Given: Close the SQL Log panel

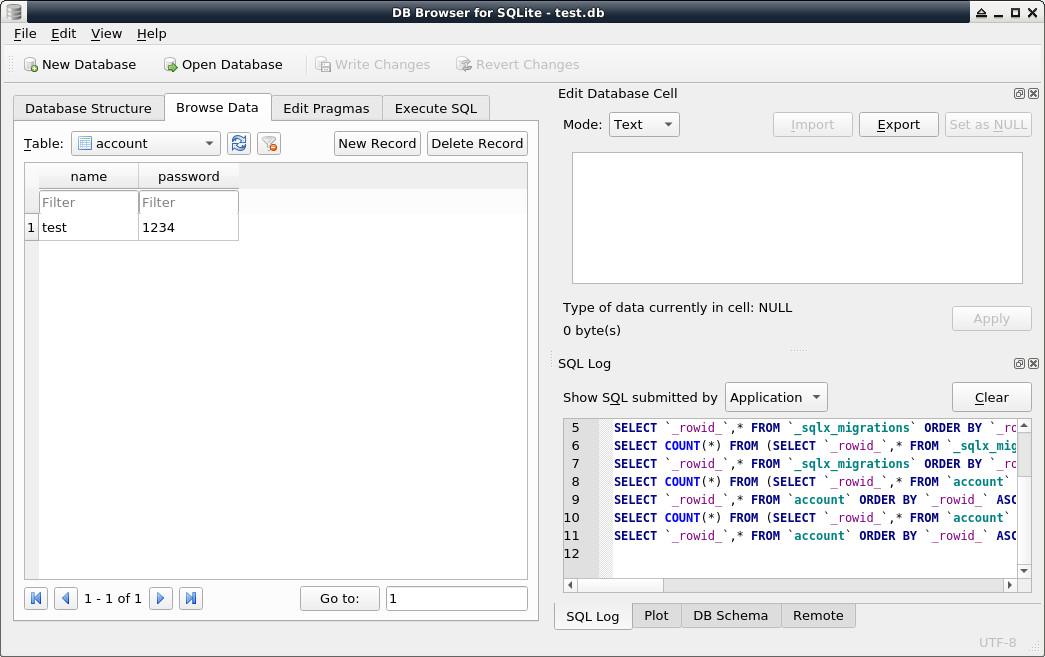Looking at the screenshot, I should [1033, 364].
